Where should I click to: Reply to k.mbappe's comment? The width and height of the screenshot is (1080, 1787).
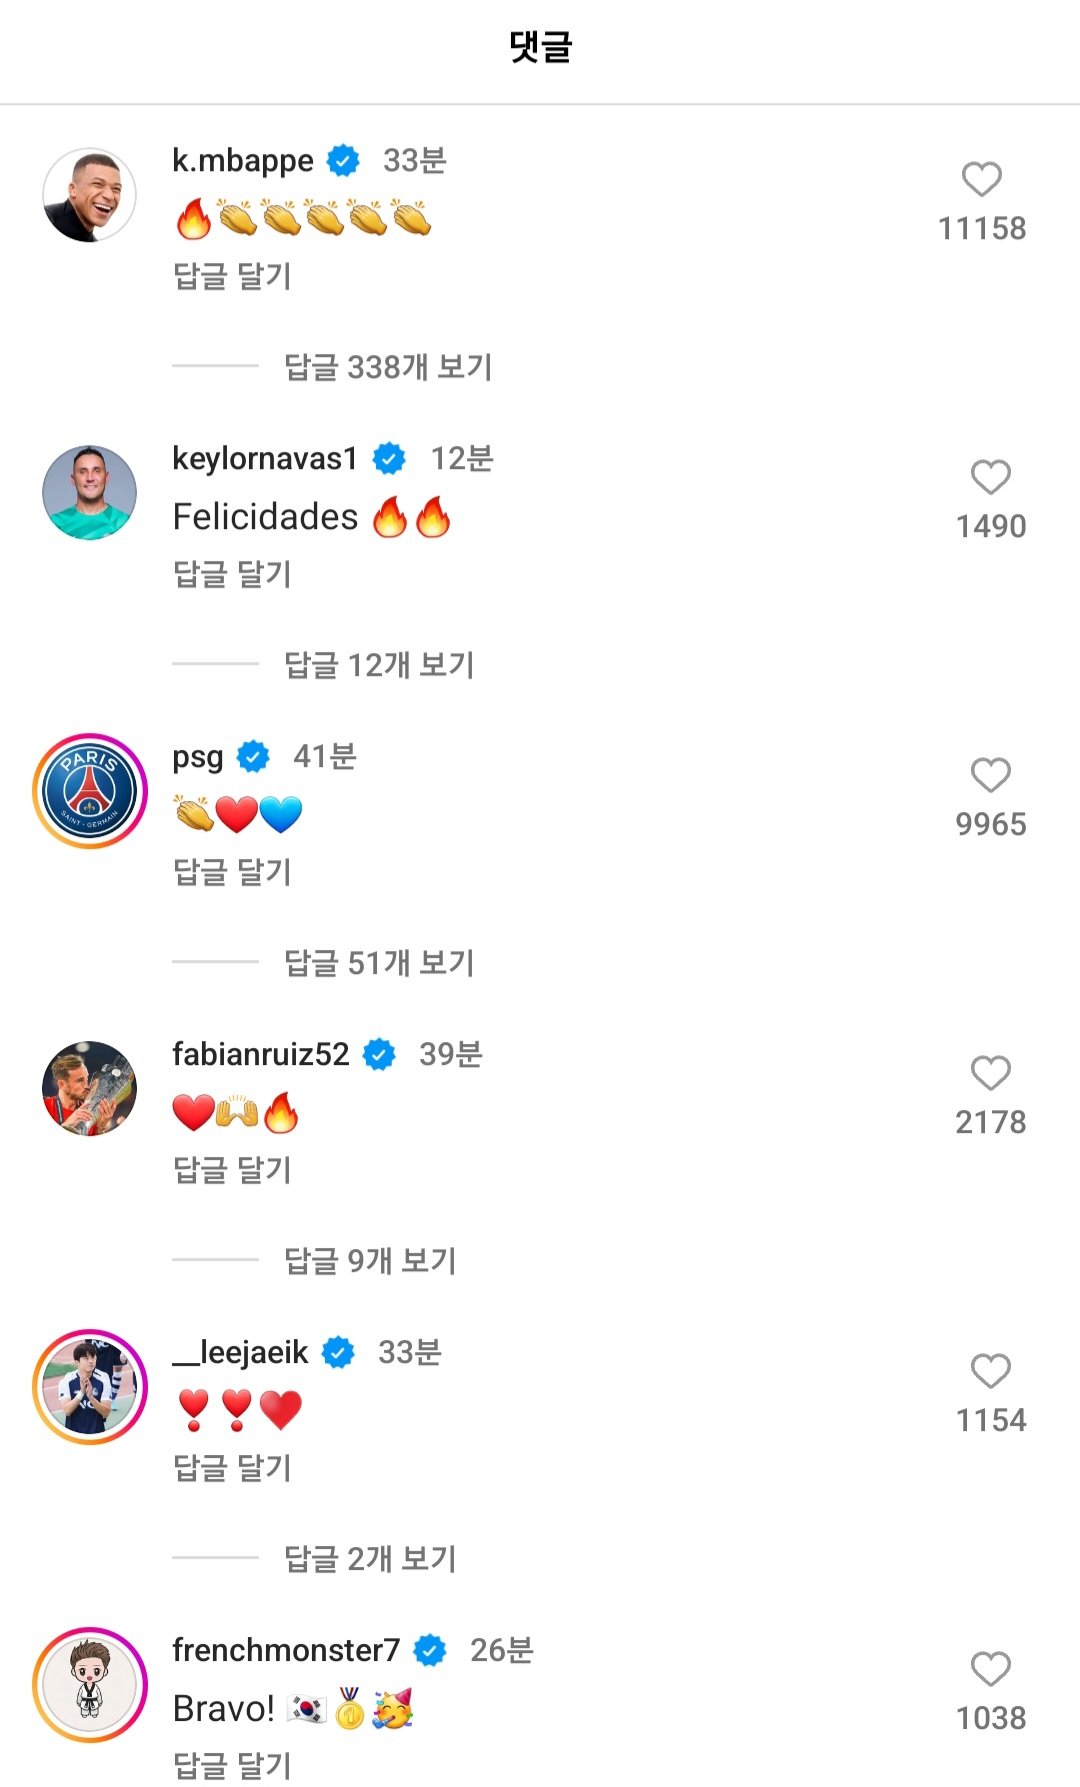pos(232,276)
